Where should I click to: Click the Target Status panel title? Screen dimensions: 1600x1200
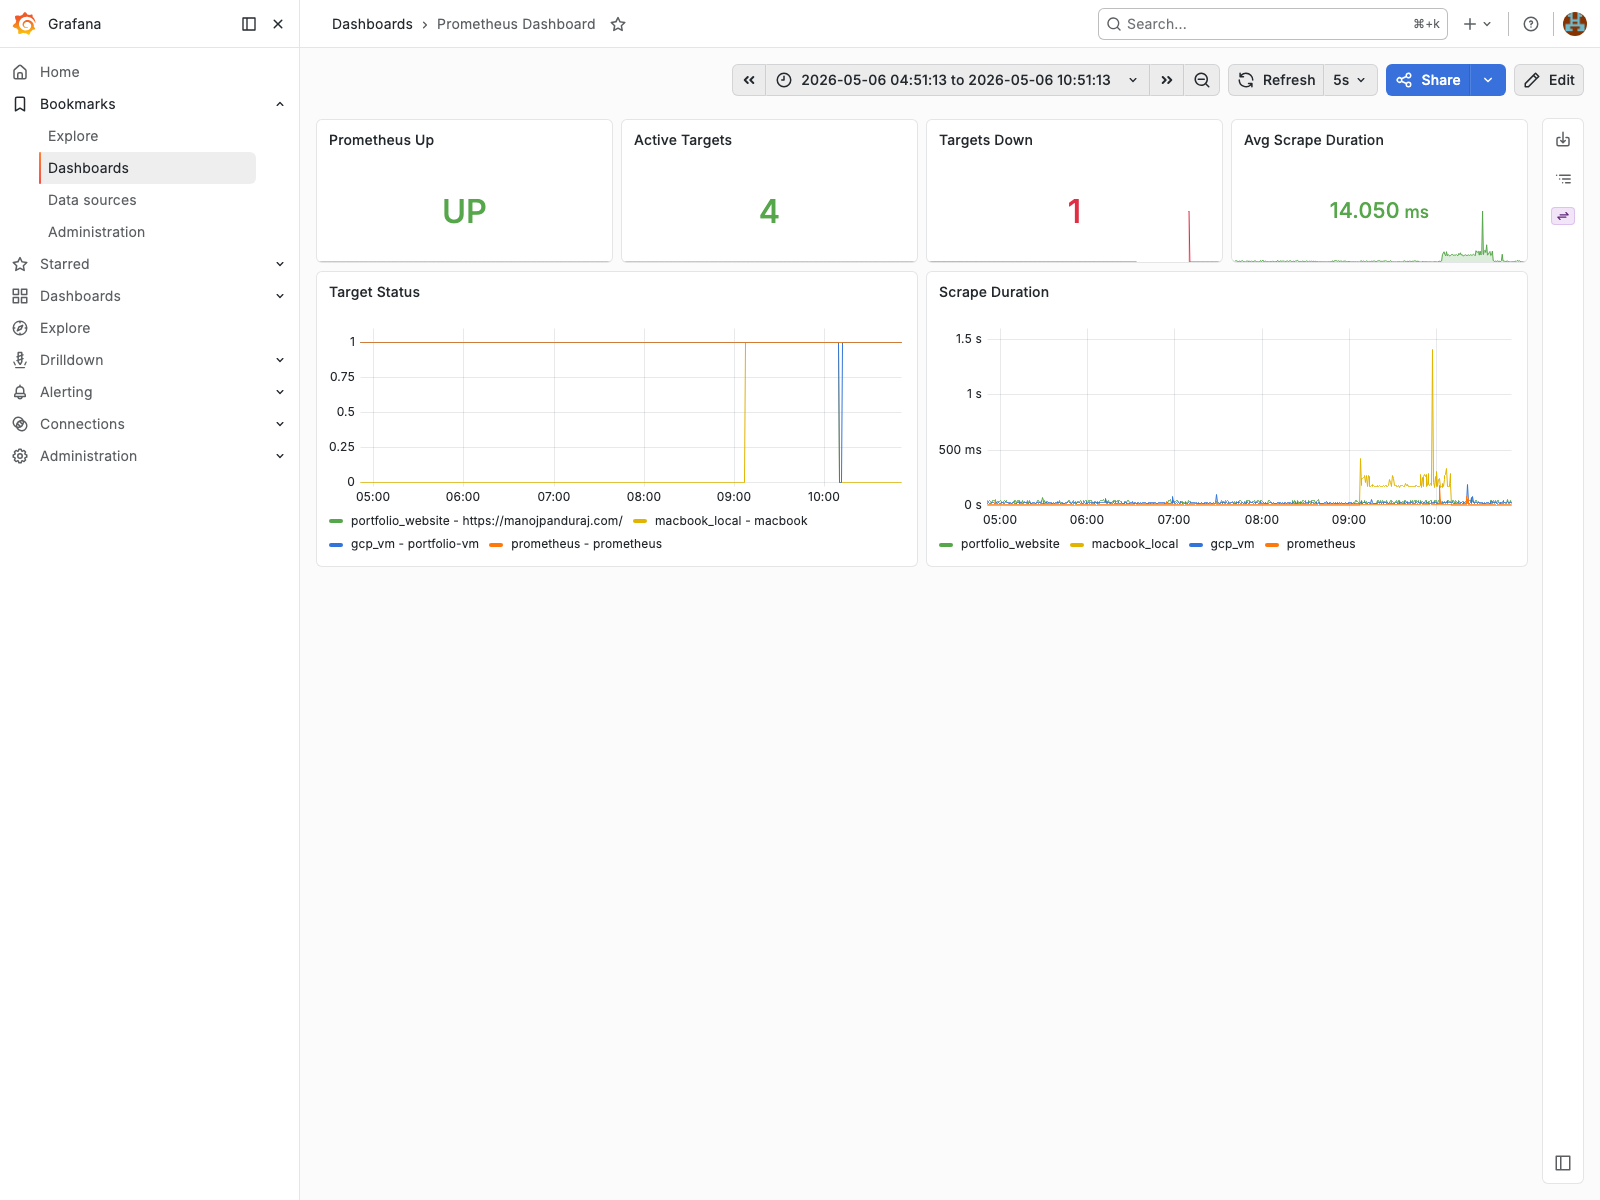374,292
